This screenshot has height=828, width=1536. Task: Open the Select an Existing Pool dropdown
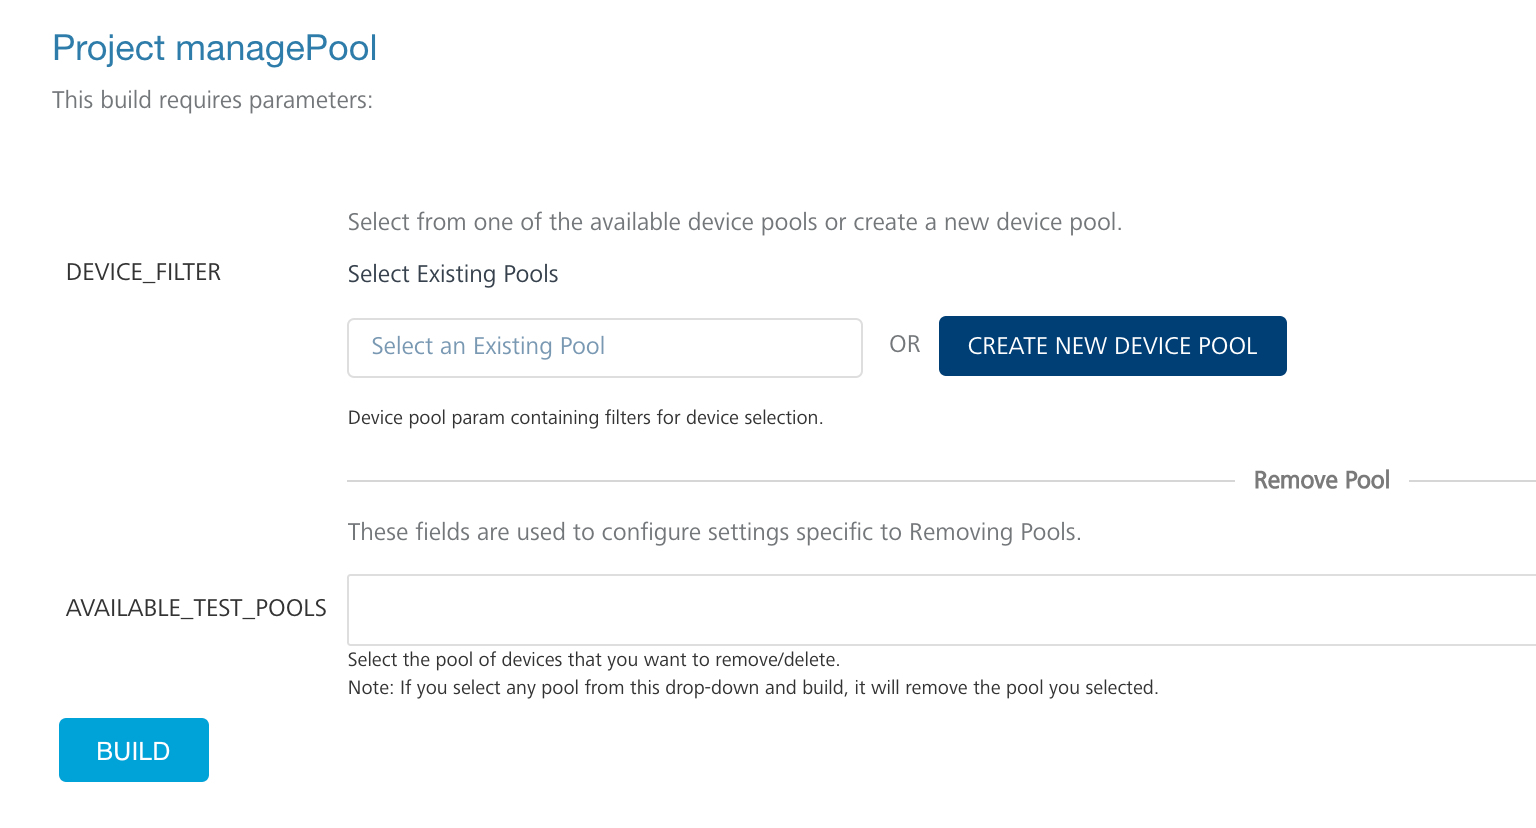(x=604, y=347)
